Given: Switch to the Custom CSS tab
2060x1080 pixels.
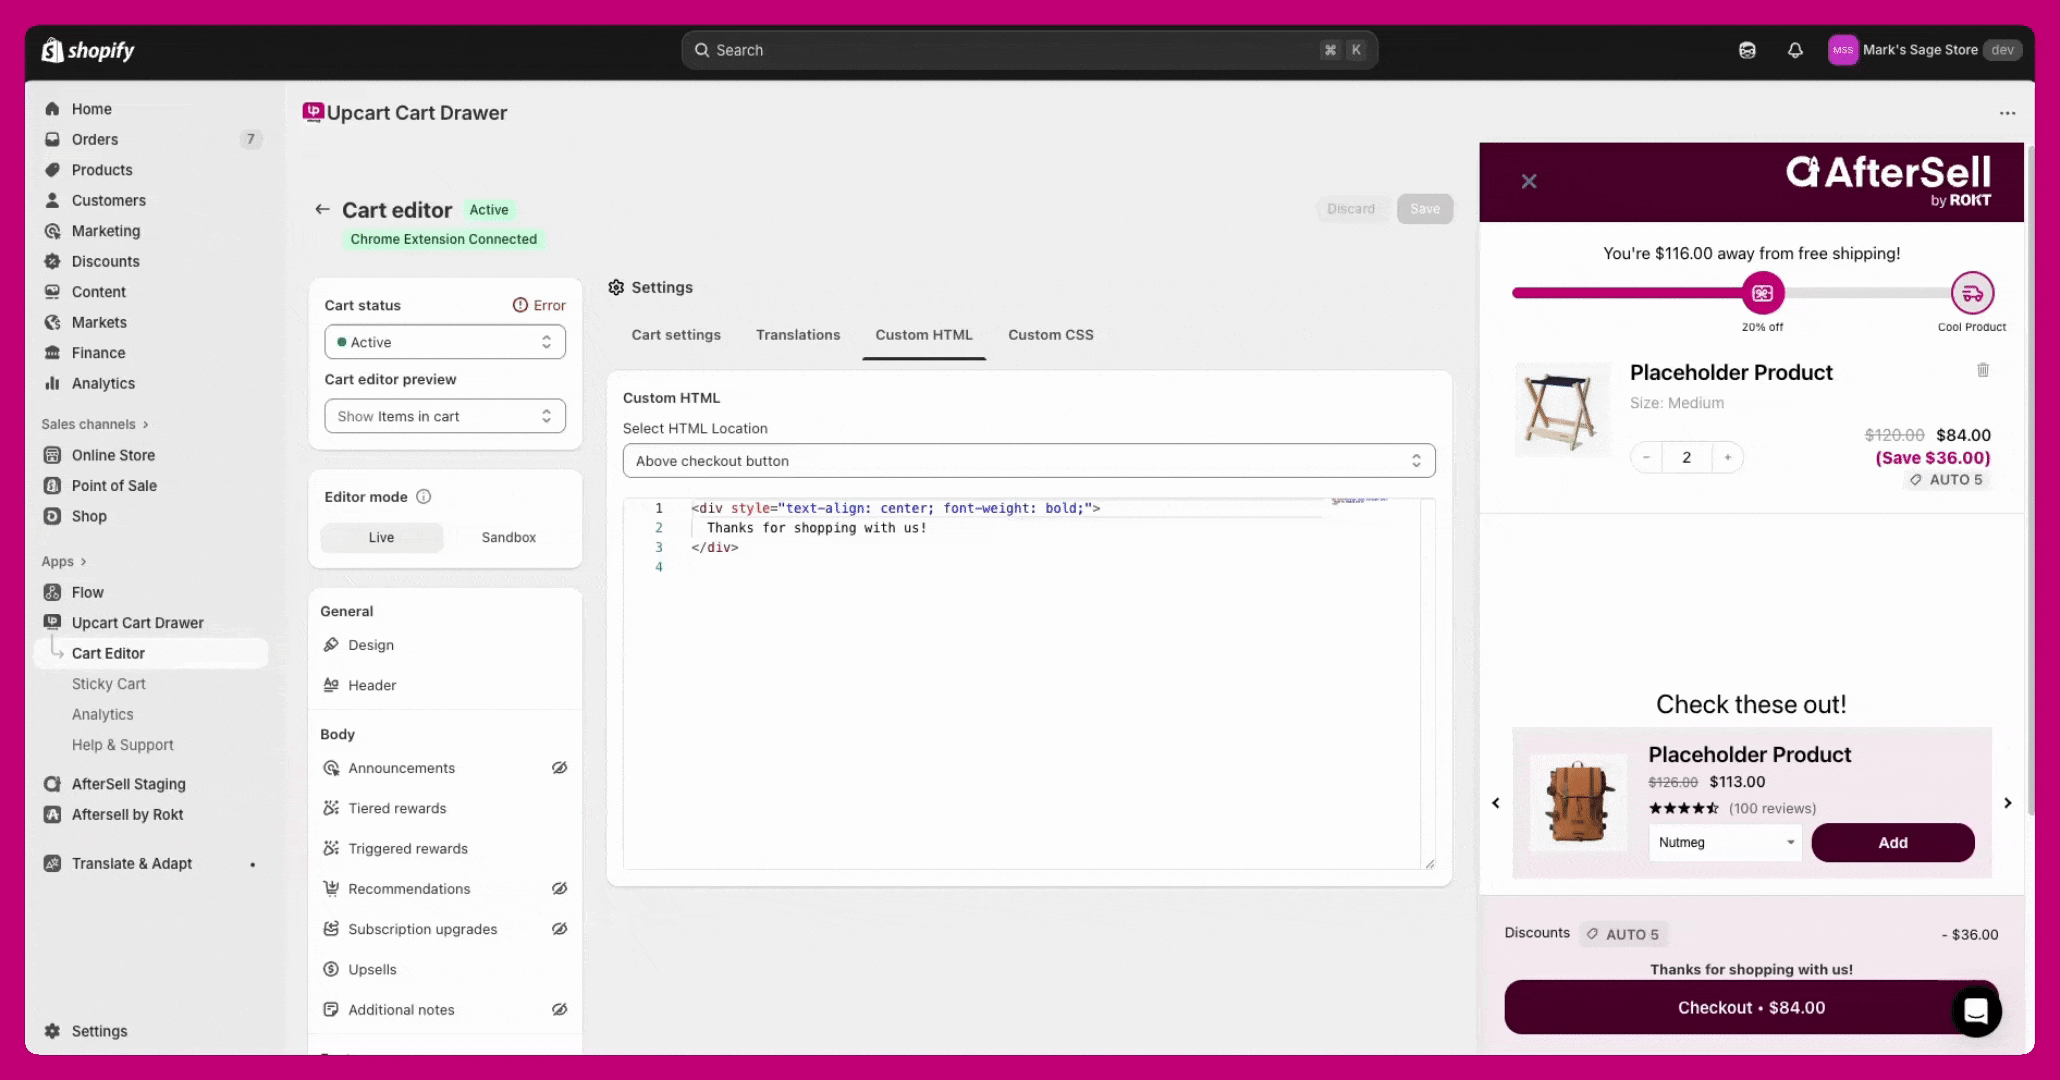Looking at the screenshot, I should pyautogui.click(x=1050, y=335).
